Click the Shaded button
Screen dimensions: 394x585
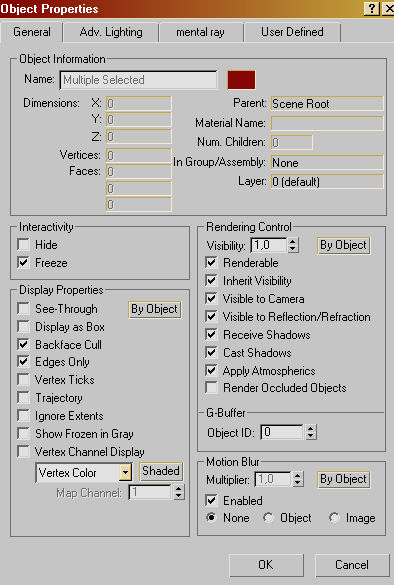click(160, 471)
